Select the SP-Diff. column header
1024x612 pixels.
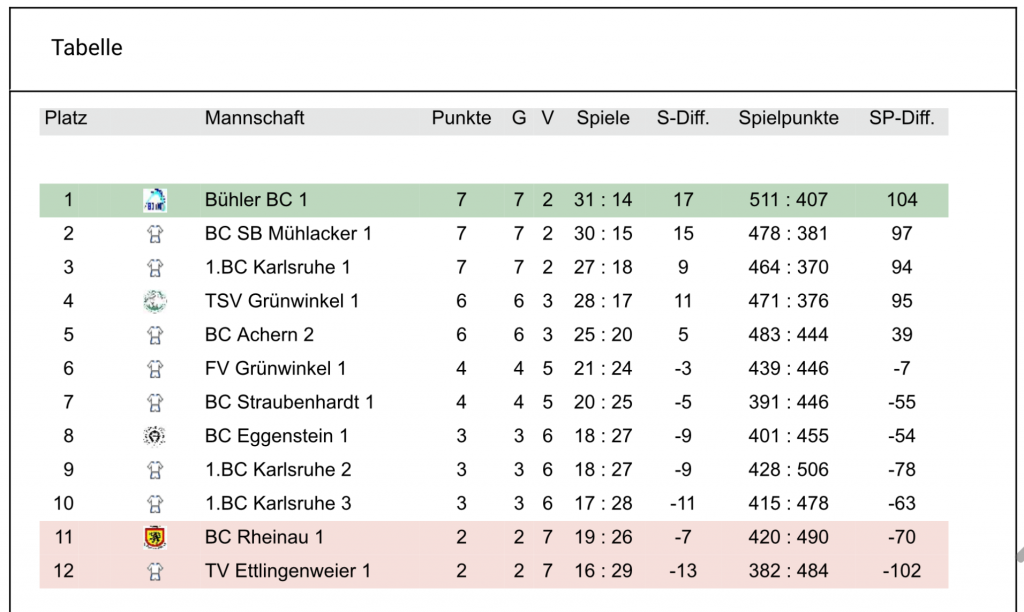click(902, 118)
